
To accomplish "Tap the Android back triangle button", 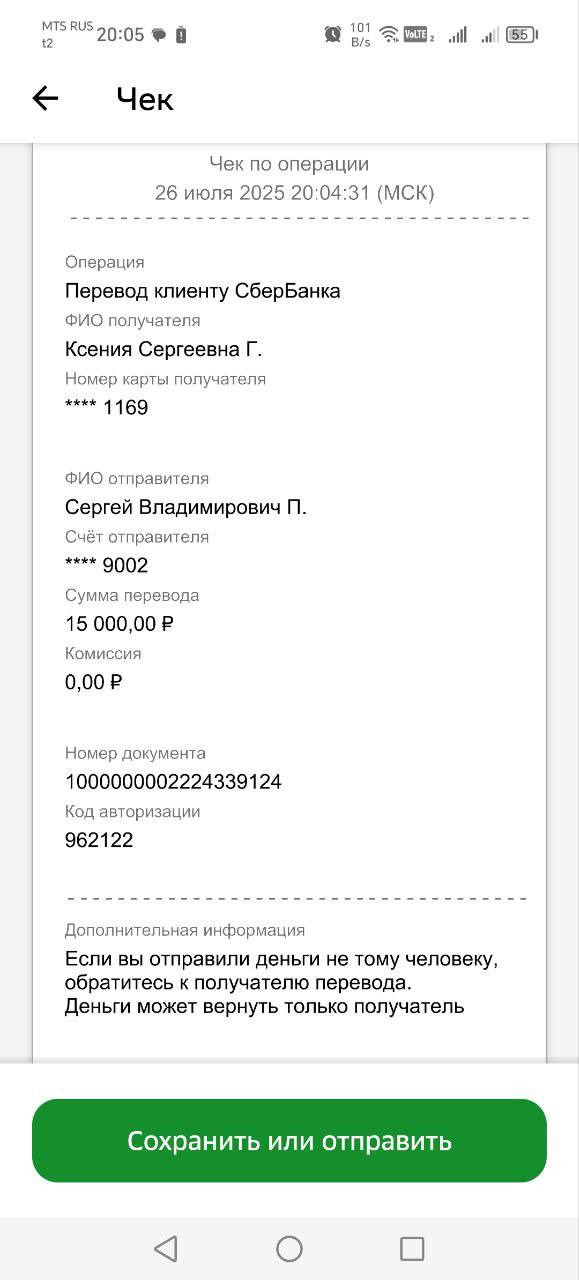I will (166, 1248).
